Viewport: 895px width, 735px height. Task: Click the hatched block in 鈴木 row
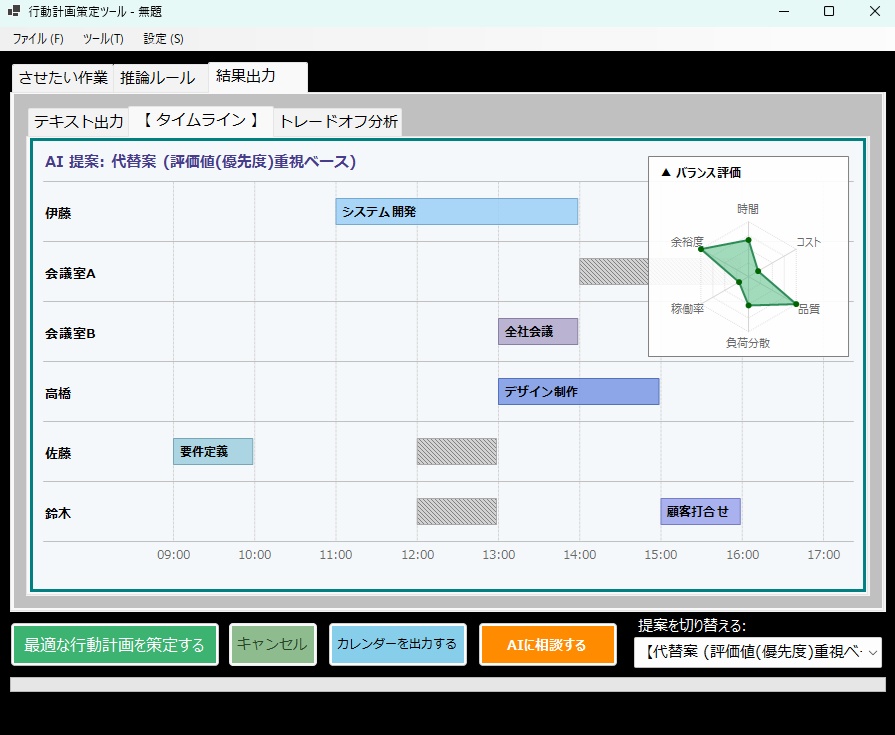457,511
